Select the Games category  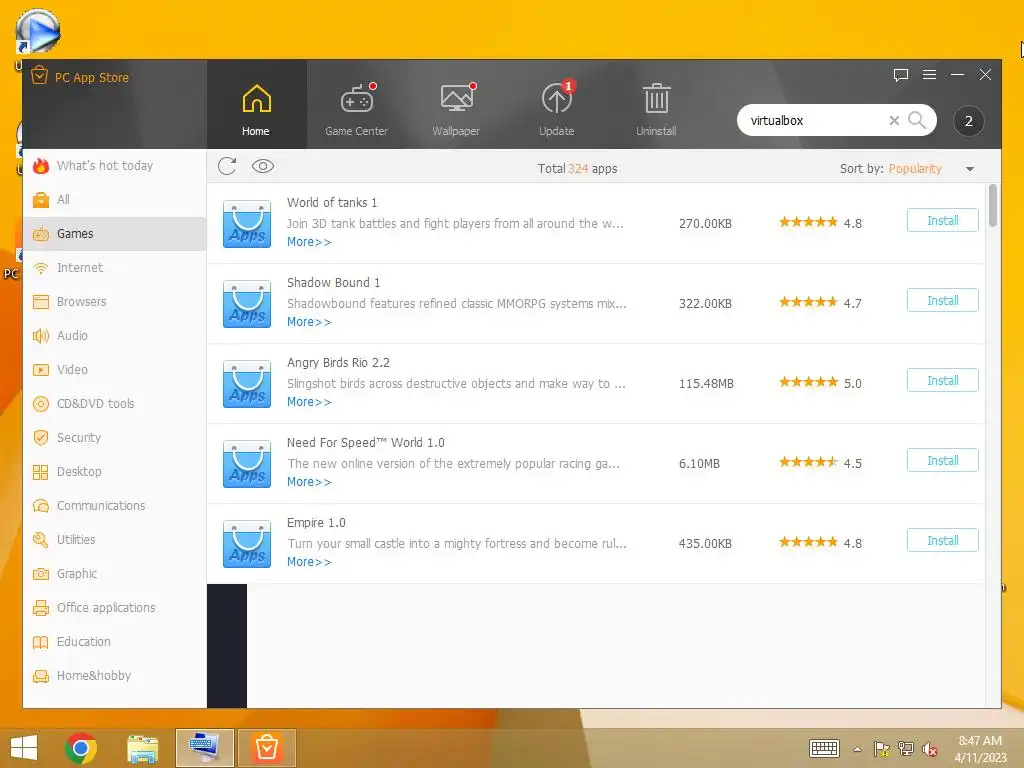pyautogui.click(x=115, y=234)
